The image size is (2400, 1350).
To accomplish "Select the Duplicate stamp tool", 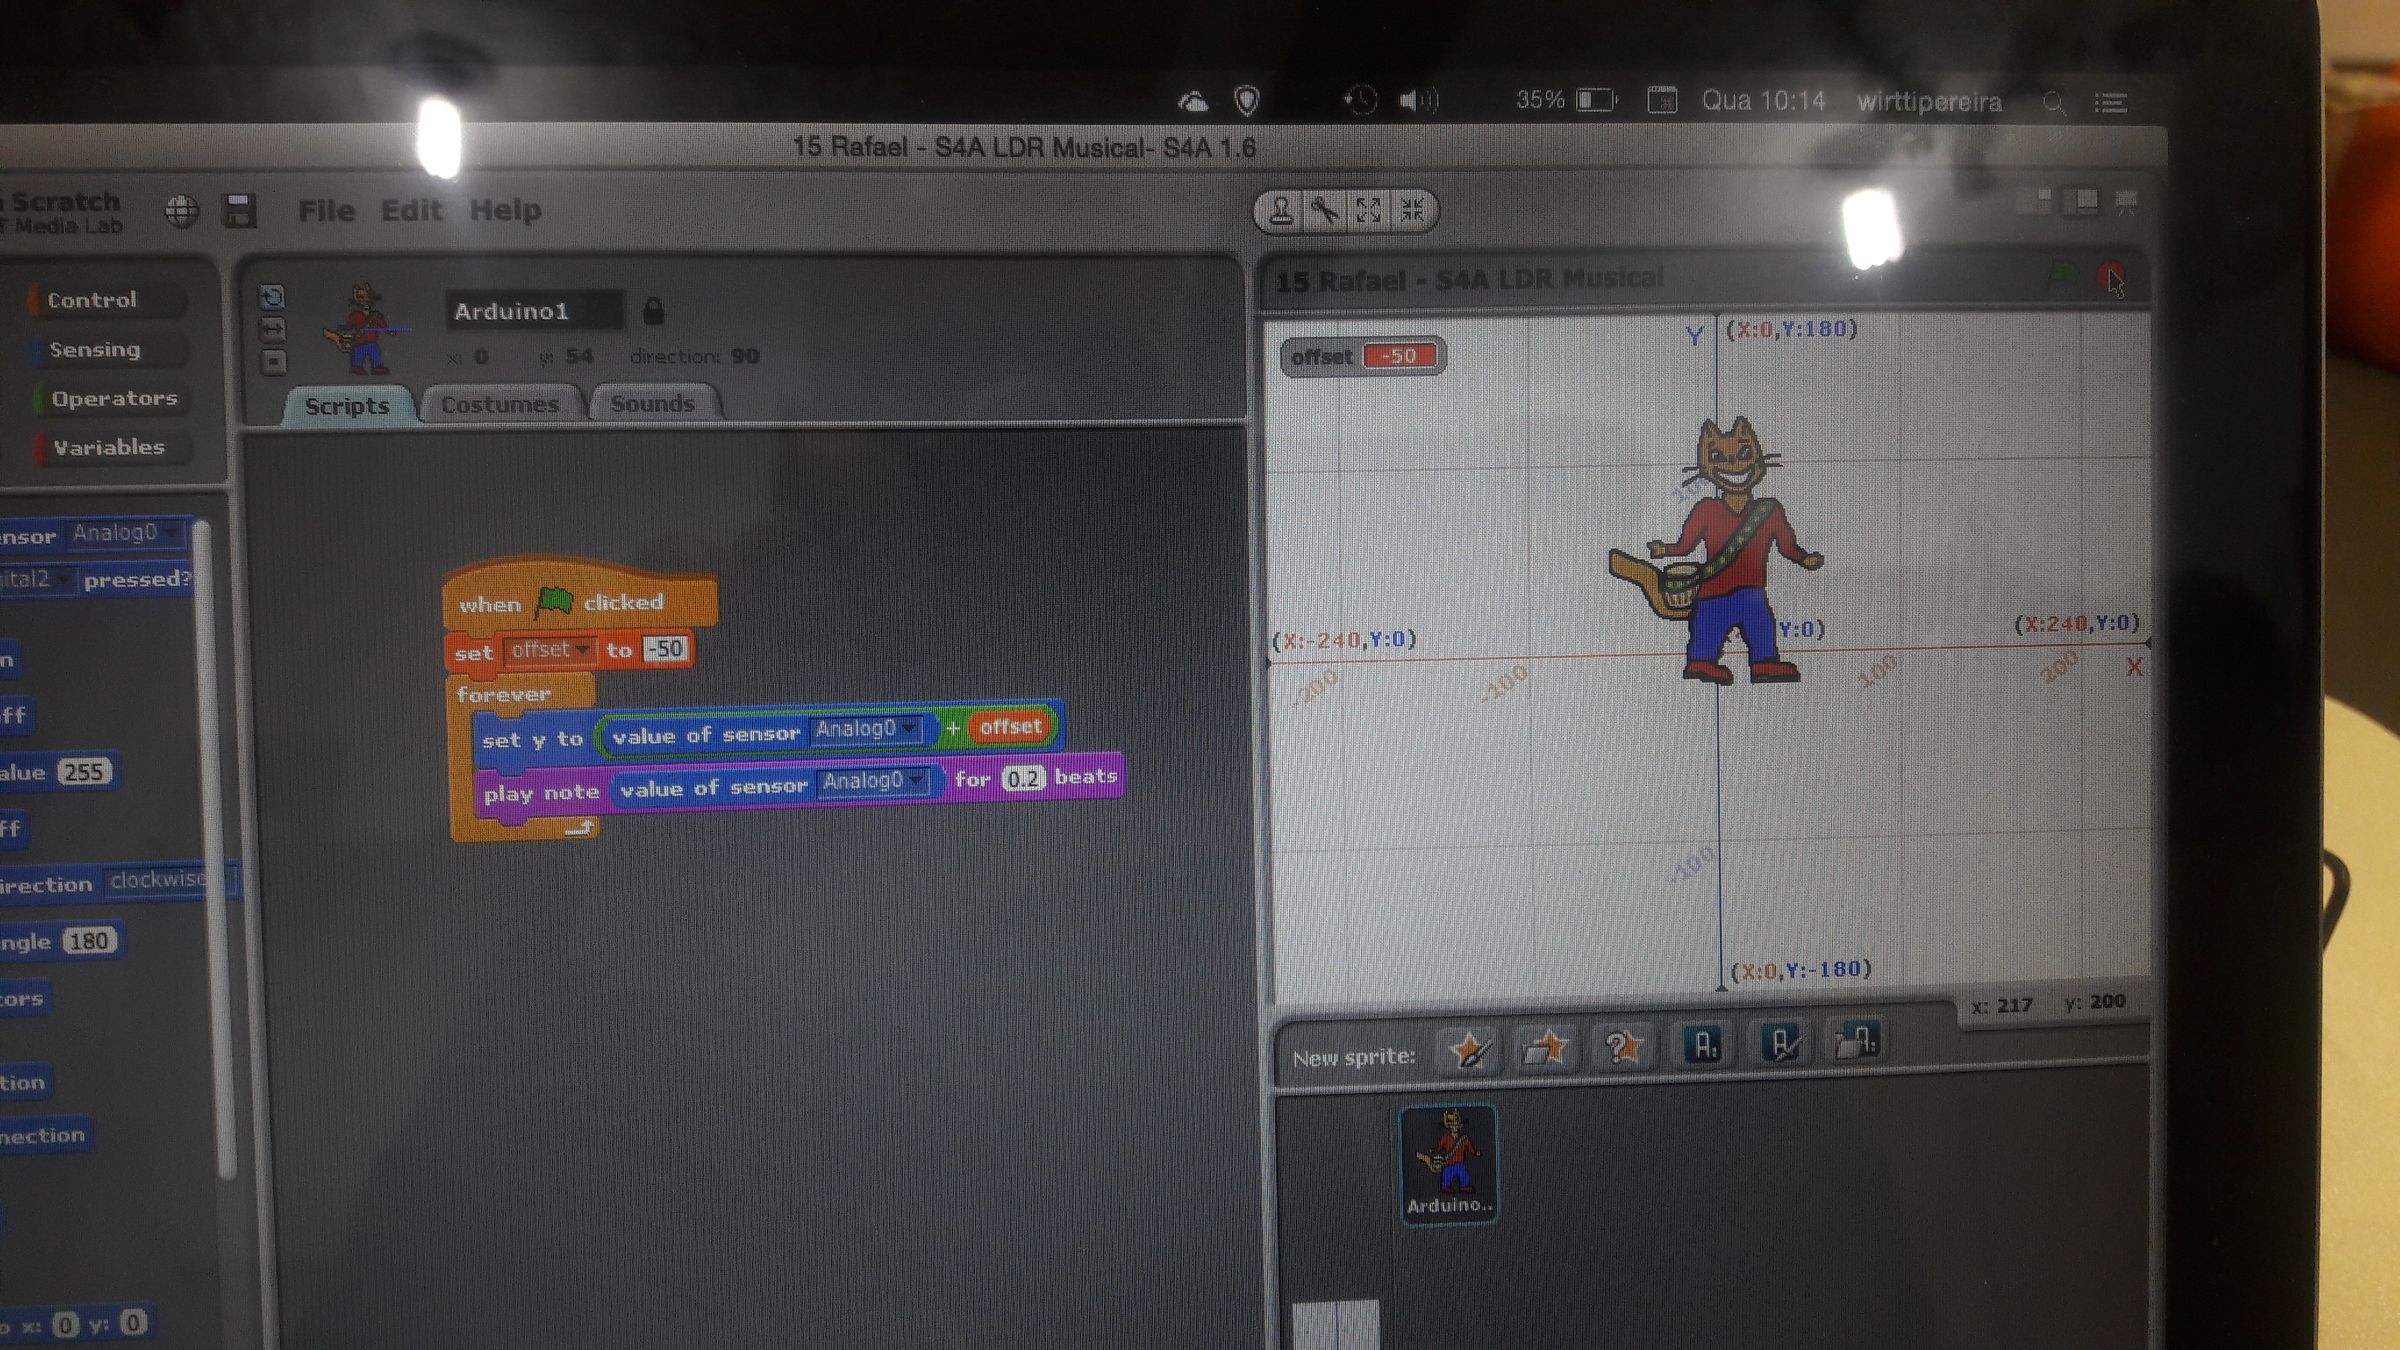I will coord(1281,211).
